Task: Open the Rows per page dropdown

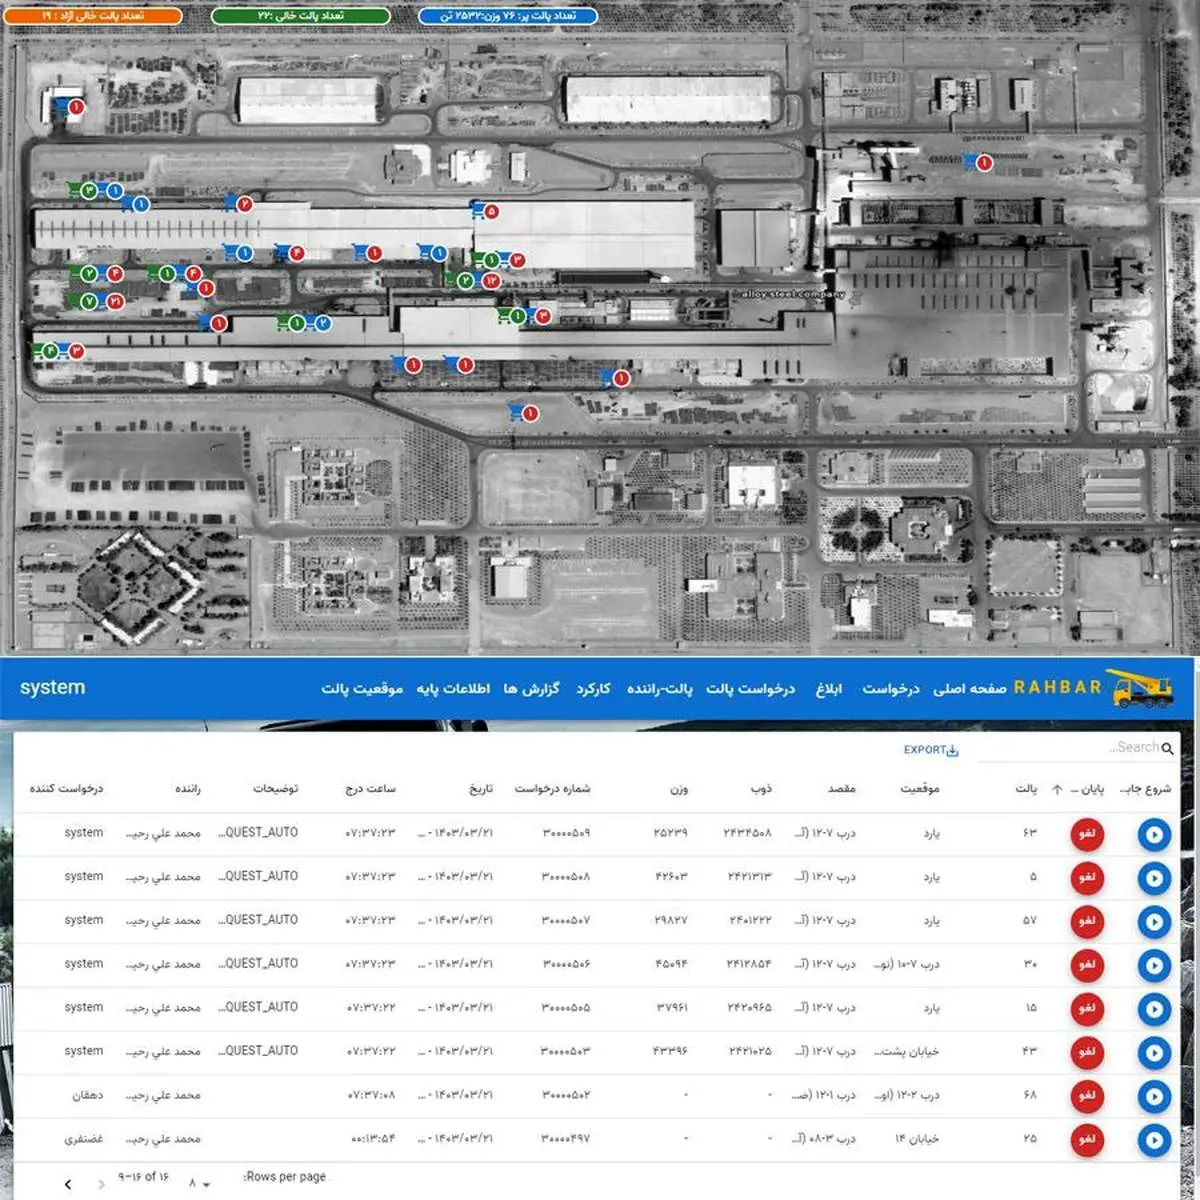Action: coord(199,1184)
